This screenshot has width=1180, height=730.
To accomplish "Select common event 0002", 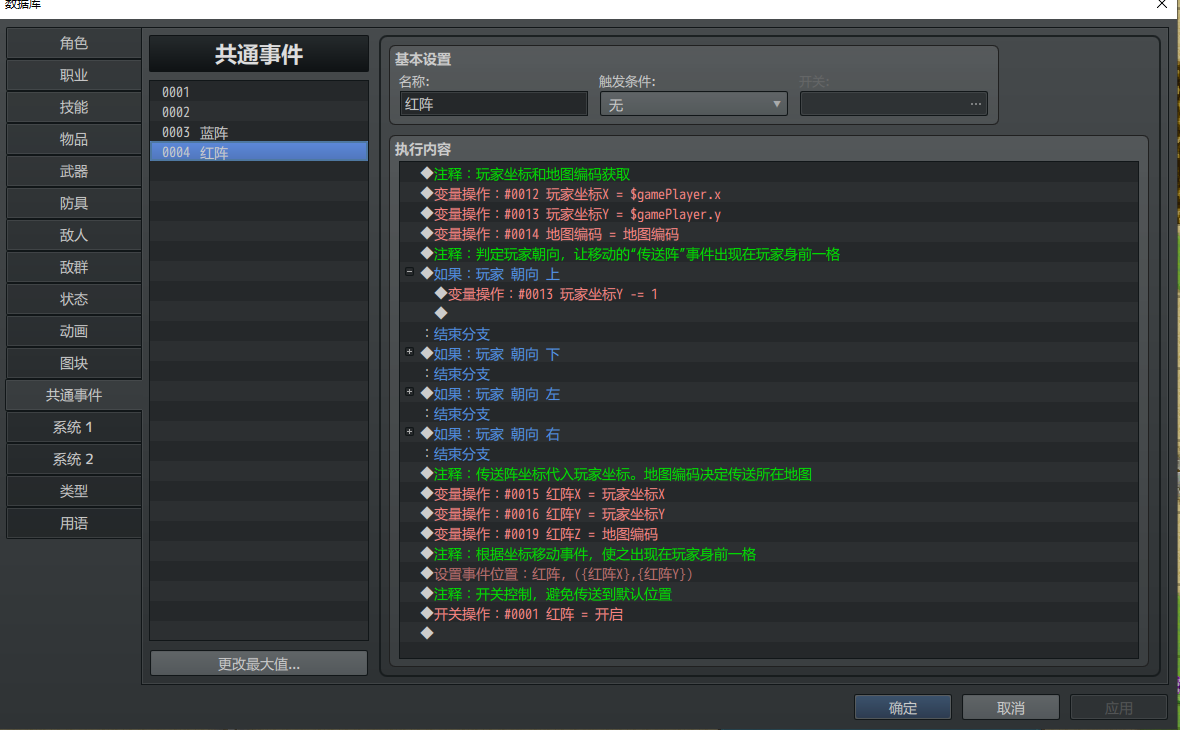I will (x=259, y=112).
